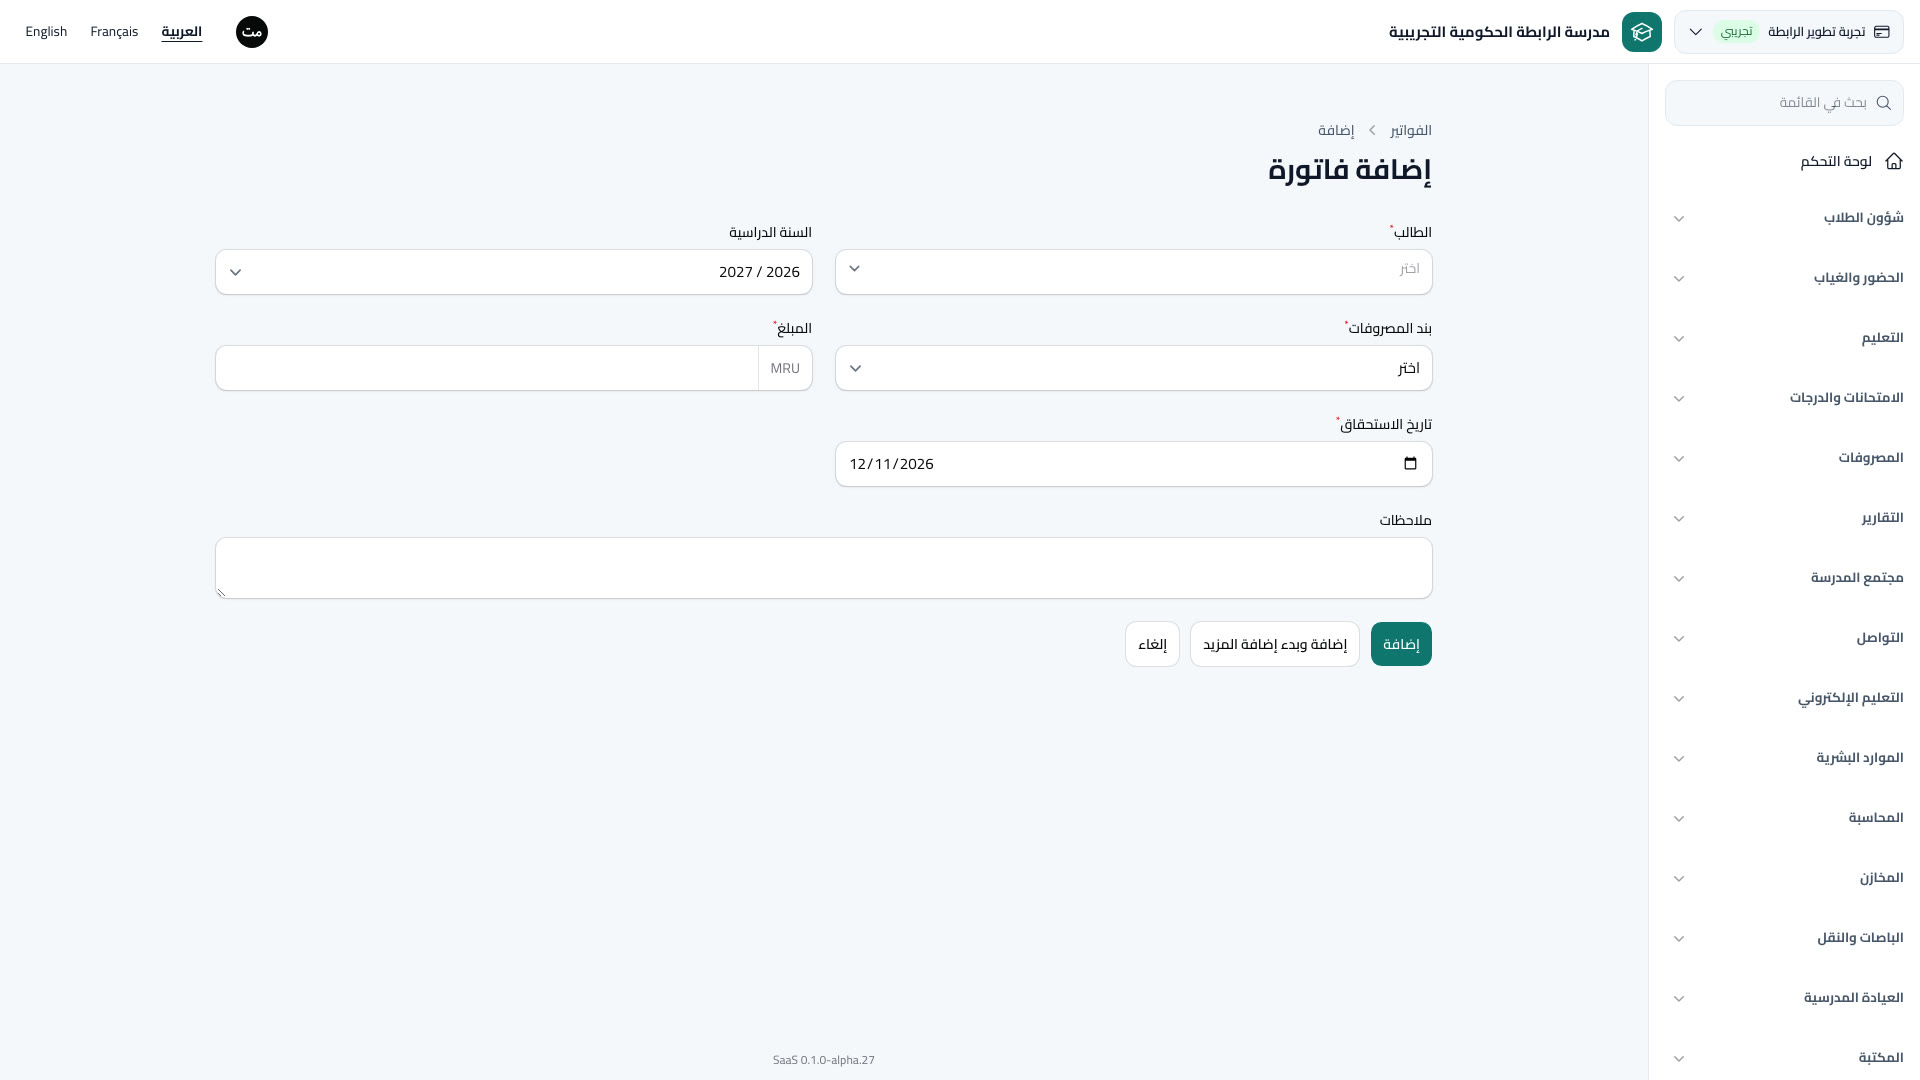
Task: Open the user avatar menu مت
Action: tap(252, 32)
